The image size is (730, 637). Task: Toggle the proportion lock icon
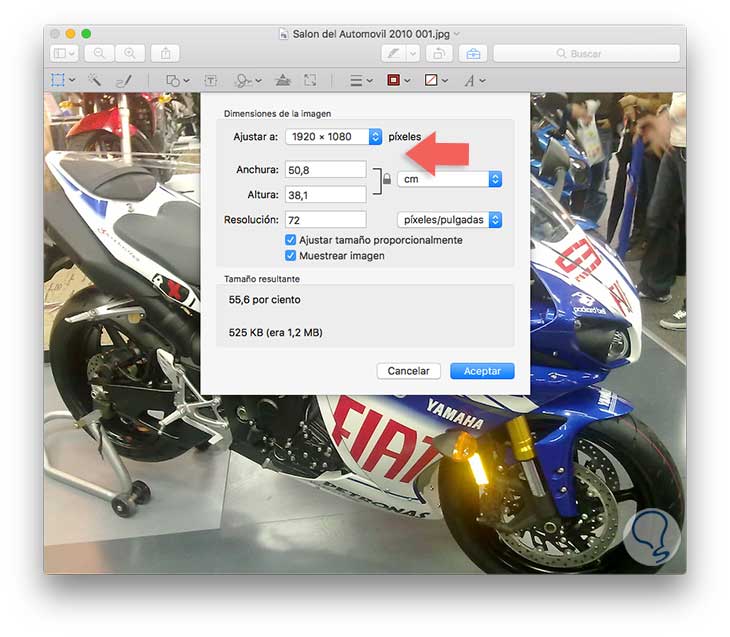[x=387, y=179]
